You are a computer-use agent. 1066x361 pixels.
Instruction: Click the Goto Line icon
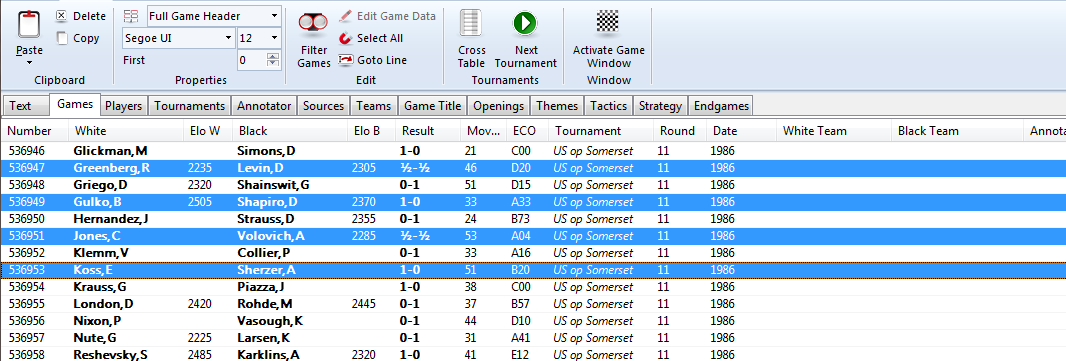tap(346, 60)
